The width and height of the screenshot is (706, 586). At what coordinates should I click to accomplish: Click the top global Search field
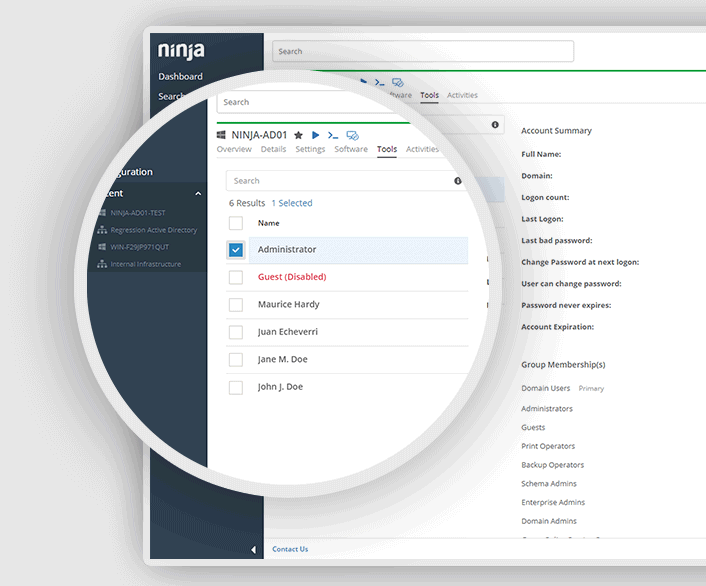point(423,51)
